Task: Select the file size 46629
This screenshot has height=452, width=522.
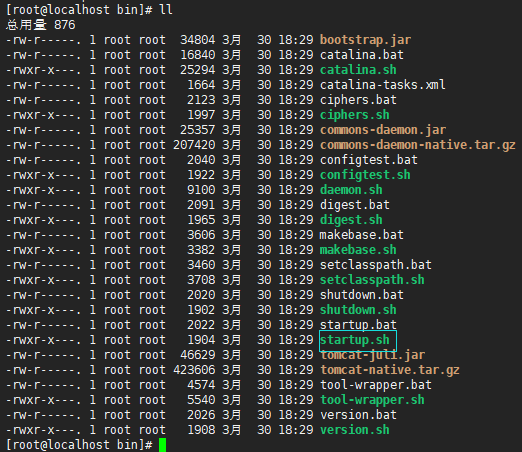Action: (x=198, y=355)
